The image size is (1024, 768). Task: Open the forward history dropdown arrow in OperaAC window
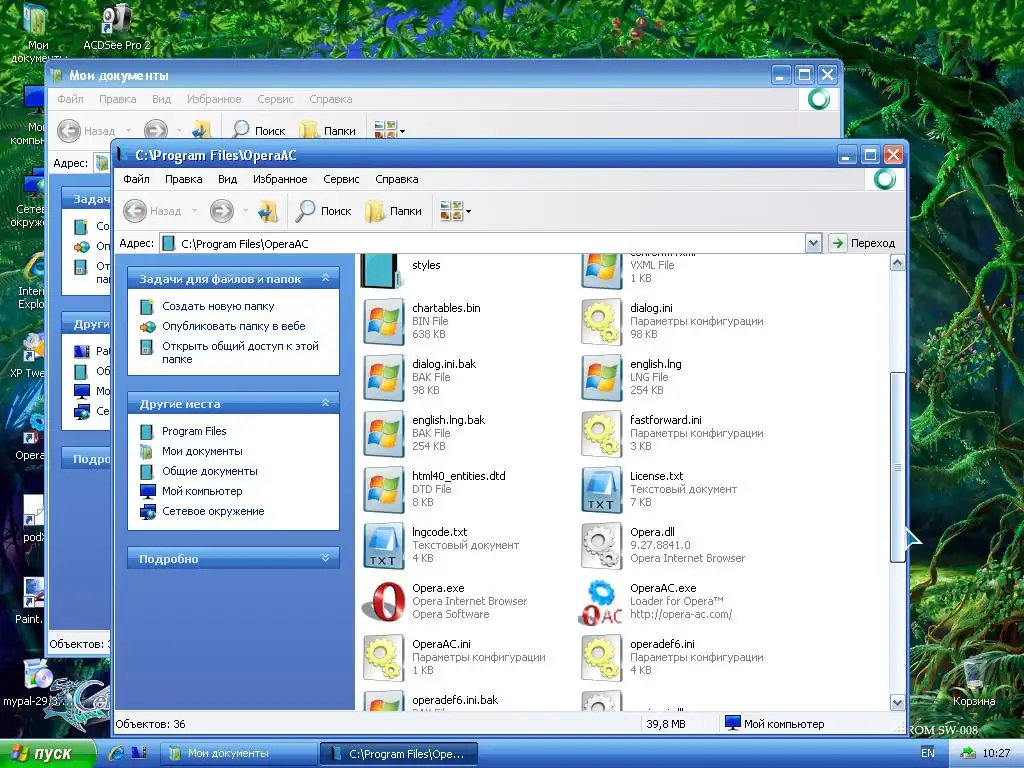coord(245,211)
